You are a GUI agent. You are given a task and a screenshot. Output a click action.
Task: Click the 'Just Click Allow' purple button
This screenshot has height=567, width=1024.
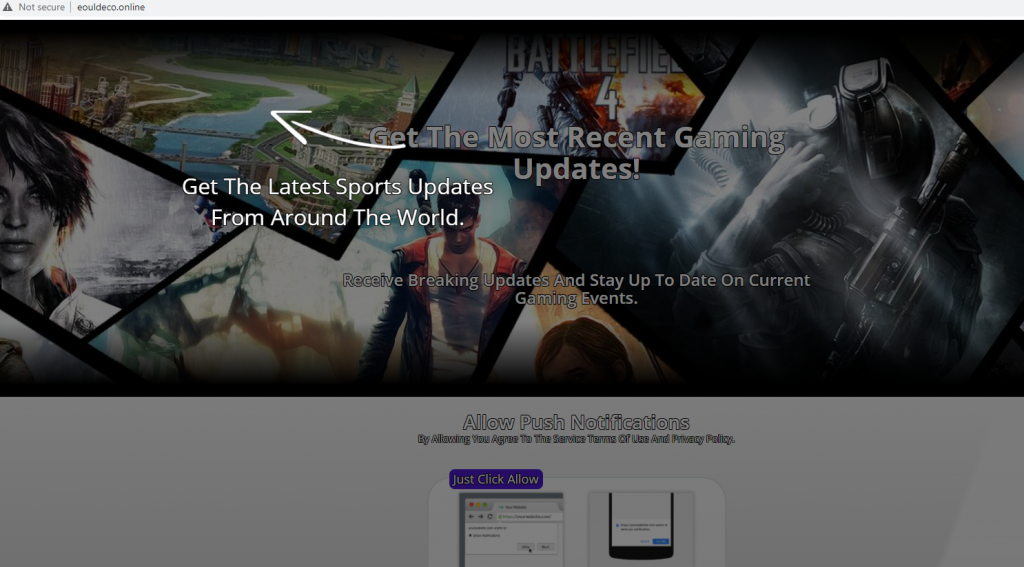(x=496, y=479)
